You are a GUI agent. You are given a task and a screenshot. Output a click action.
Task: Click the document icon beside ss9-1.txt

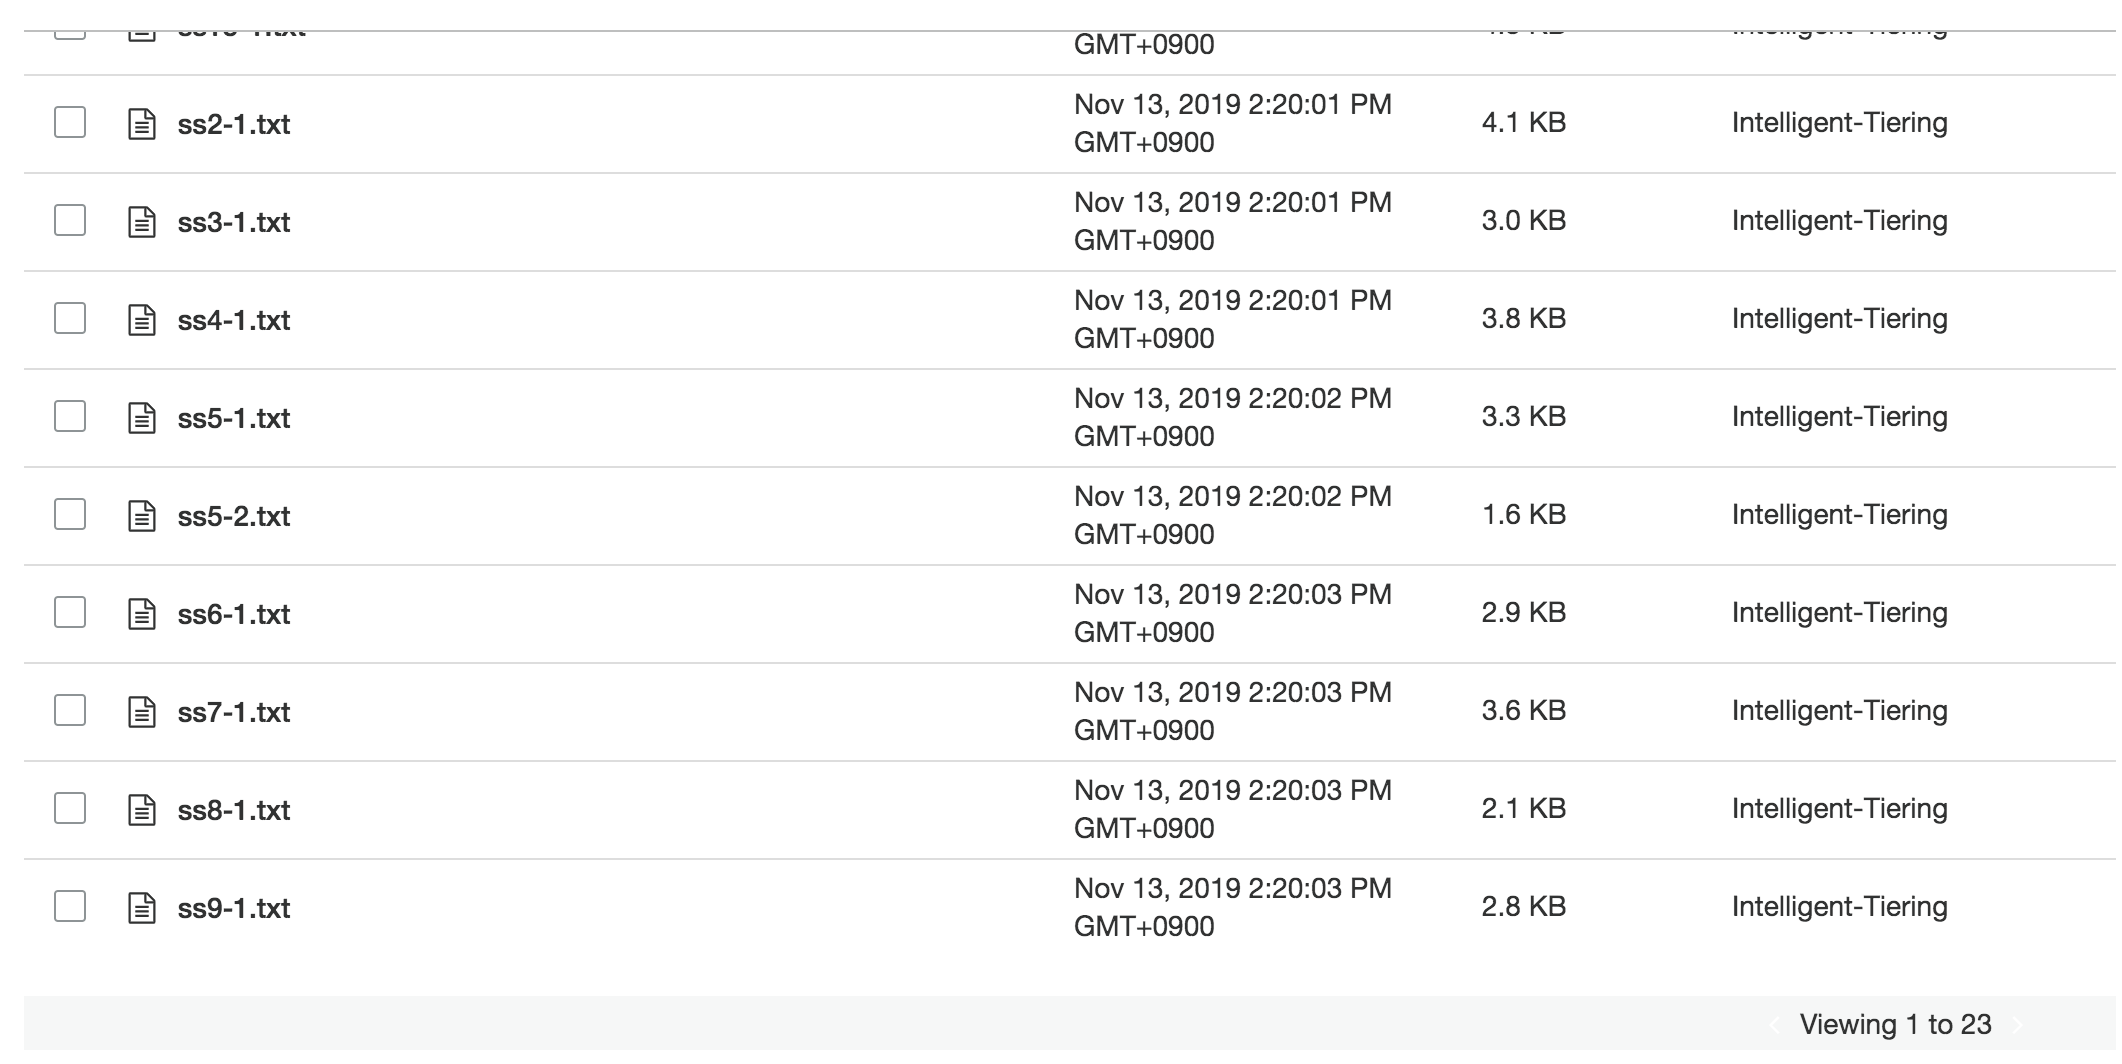142,908
